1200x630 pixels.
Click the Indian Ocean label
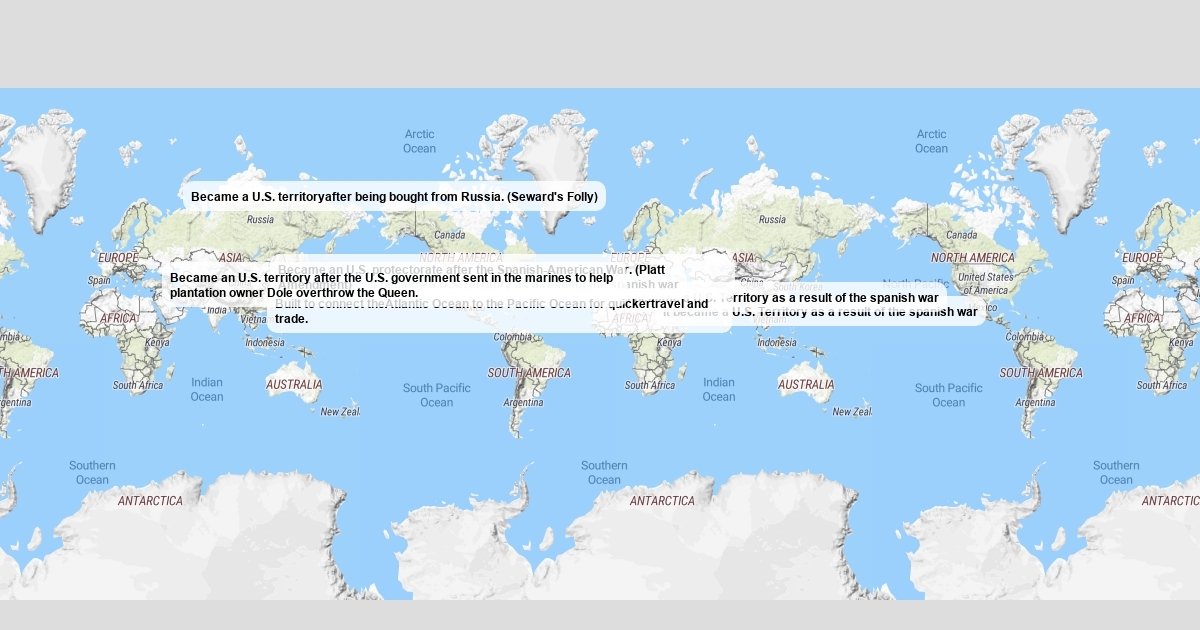207,390
